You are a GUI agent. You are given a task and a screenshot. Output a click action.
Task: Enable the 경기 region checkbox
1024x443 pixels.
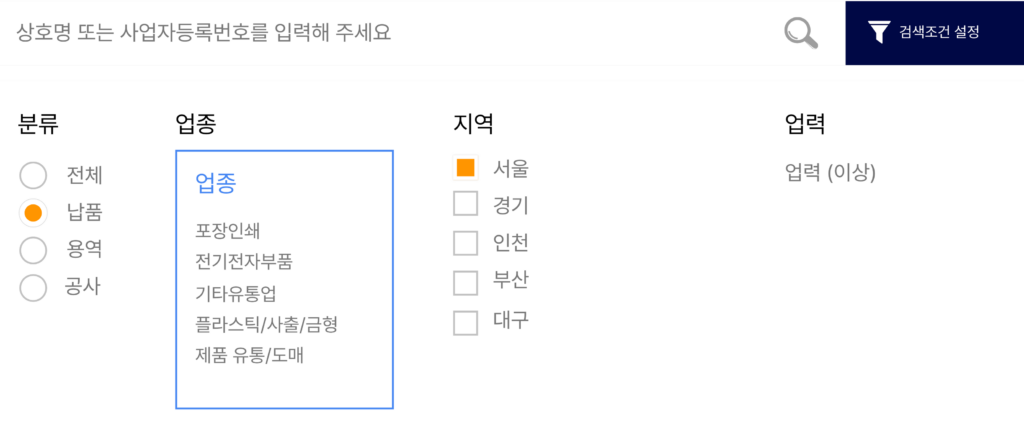pos(465,205)
